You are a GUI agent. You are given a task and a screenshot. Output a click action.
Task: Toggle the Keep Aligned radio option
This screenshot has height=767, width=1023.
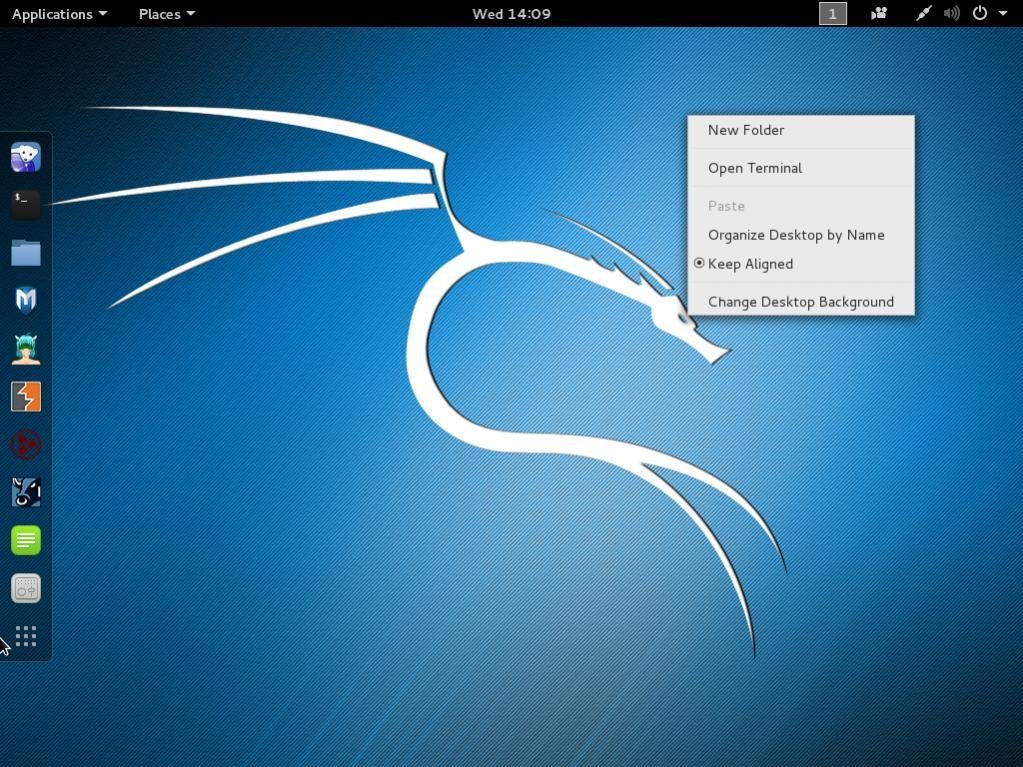[801, 263]
